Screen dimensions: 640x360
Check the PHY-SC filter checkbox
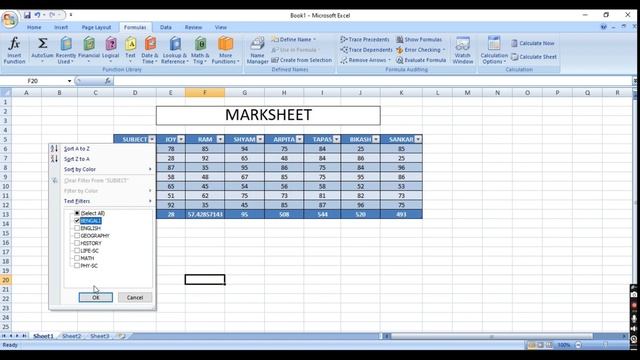click(77, 265)
